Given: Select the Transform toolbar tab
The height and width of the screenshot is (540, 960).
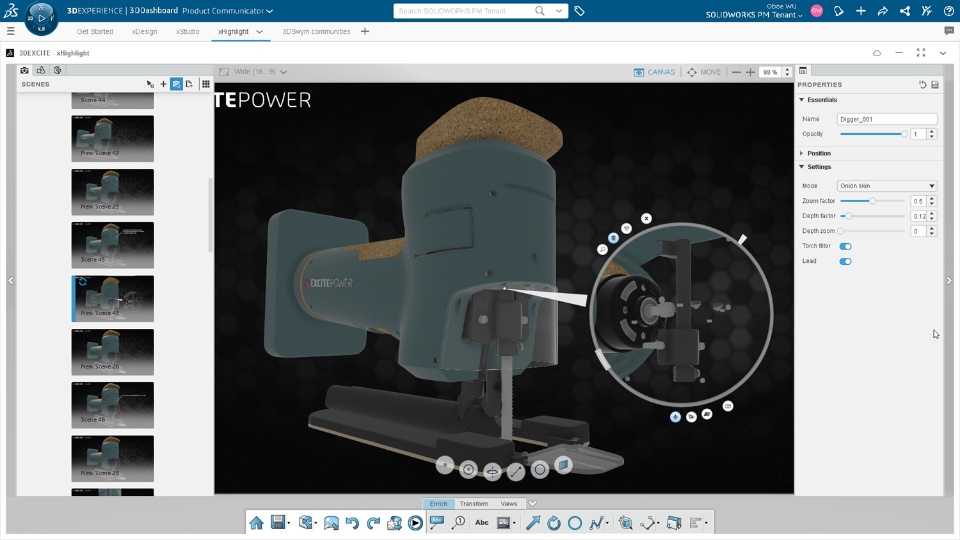Looking at the screenshot, I should 474,503.
